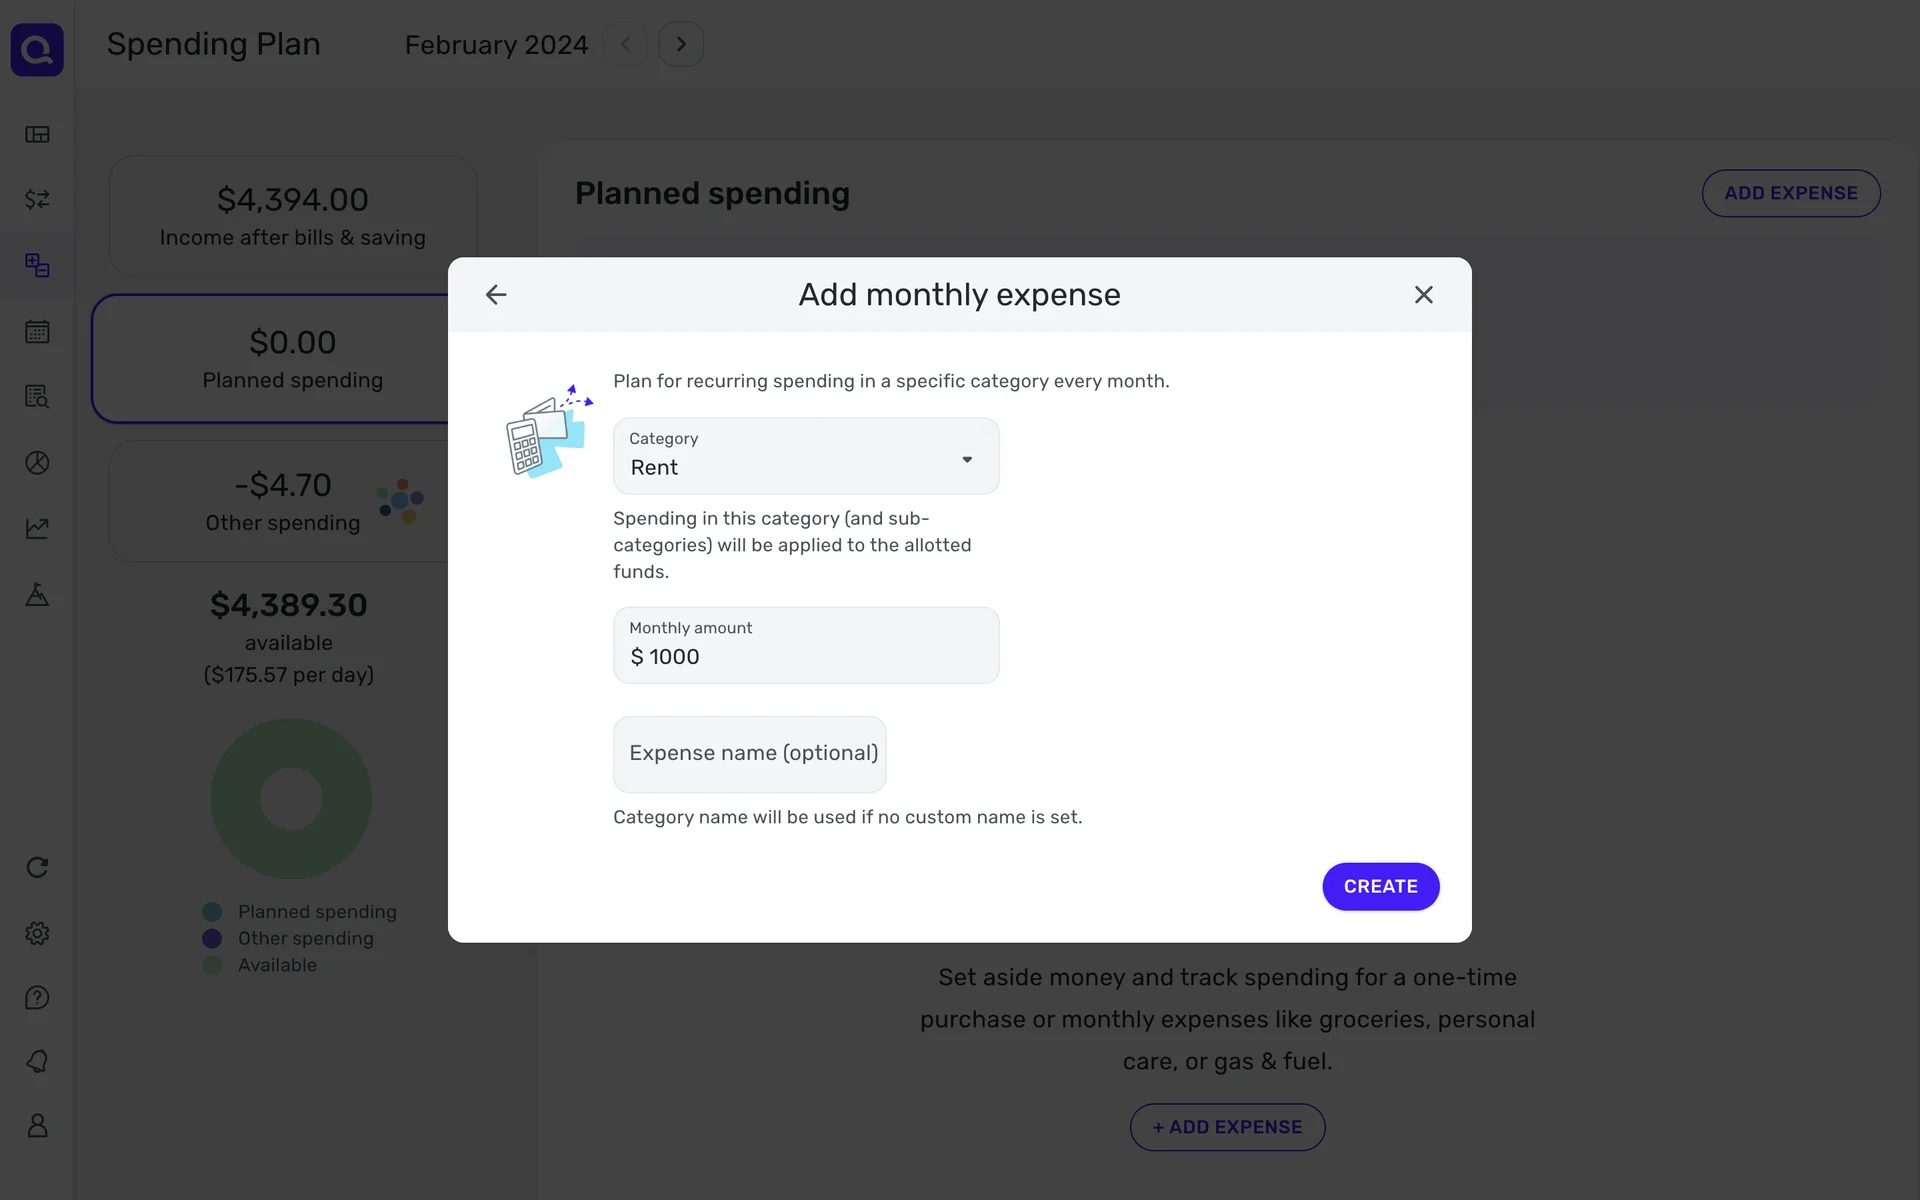Go to the previous month

pyautogui.click(x=626, y=45)
